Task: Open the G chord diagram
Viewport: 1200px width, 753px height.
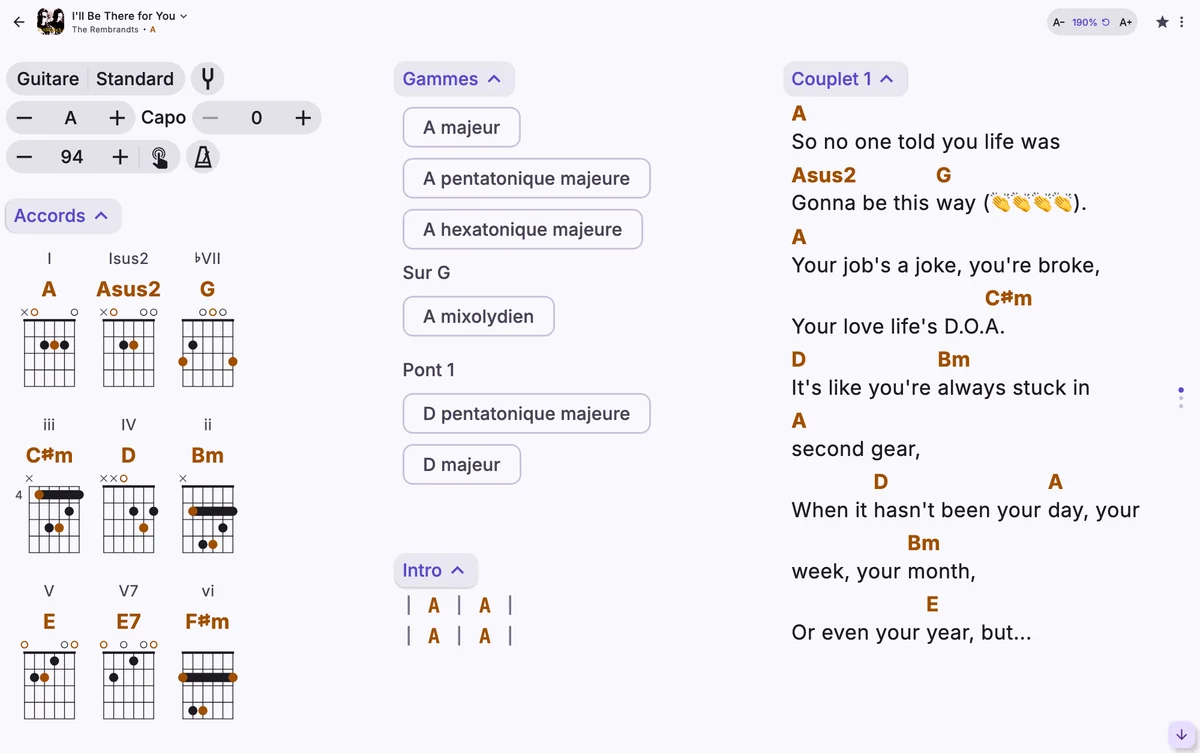Action: coord(208,347)
